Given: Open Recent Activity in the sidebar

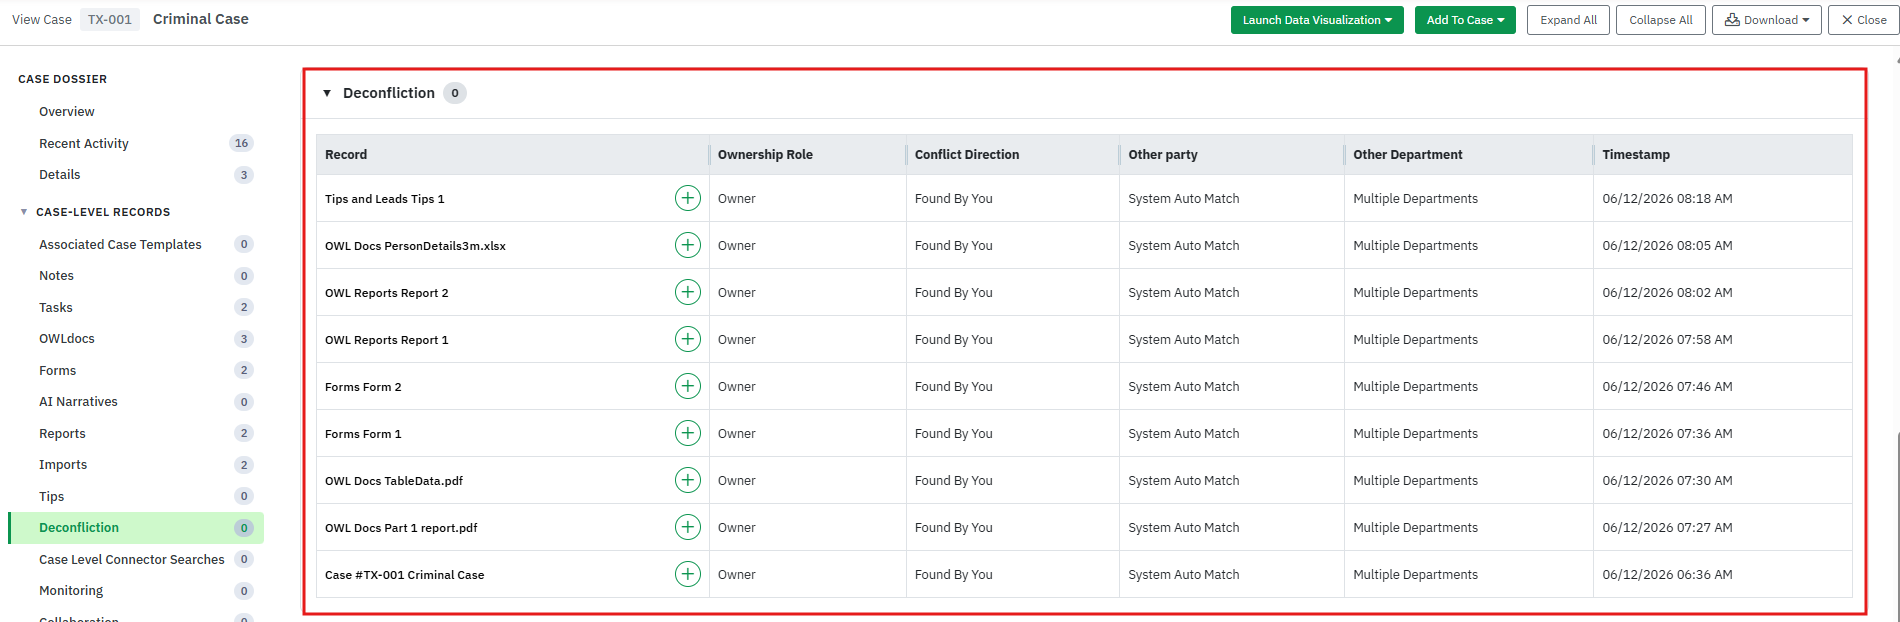Looking at the screenshot, I should [84, 144].
